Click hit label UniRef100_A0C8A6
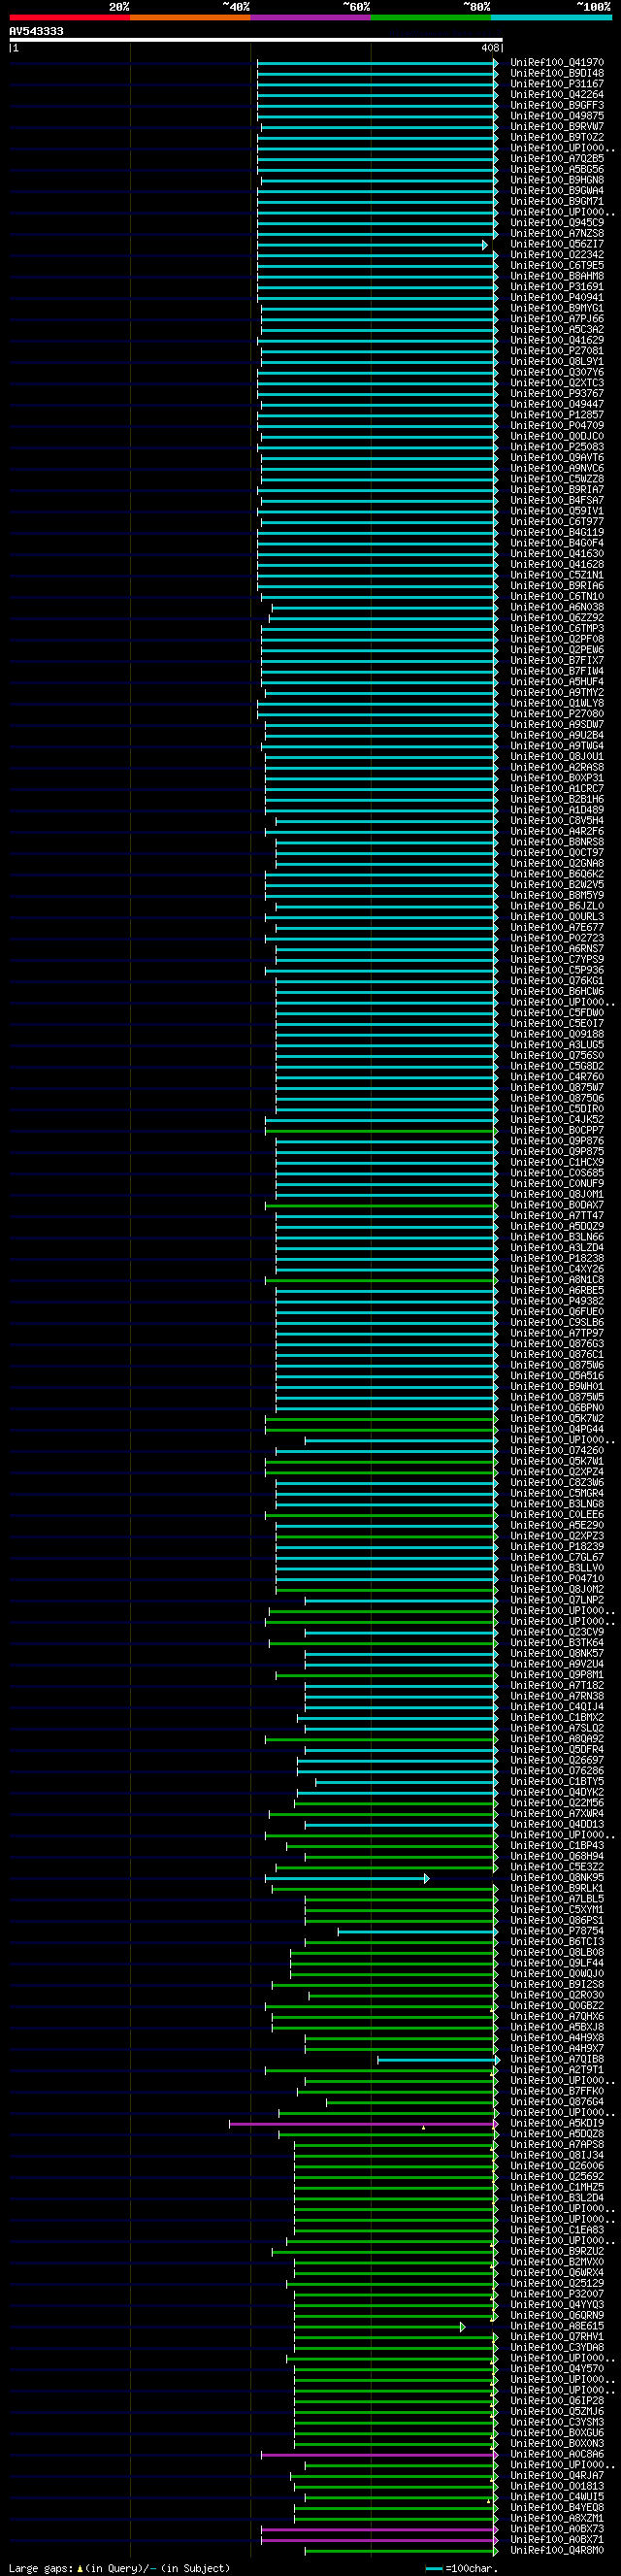The width and height of the screenshot is (621, 2576). 557,2455
